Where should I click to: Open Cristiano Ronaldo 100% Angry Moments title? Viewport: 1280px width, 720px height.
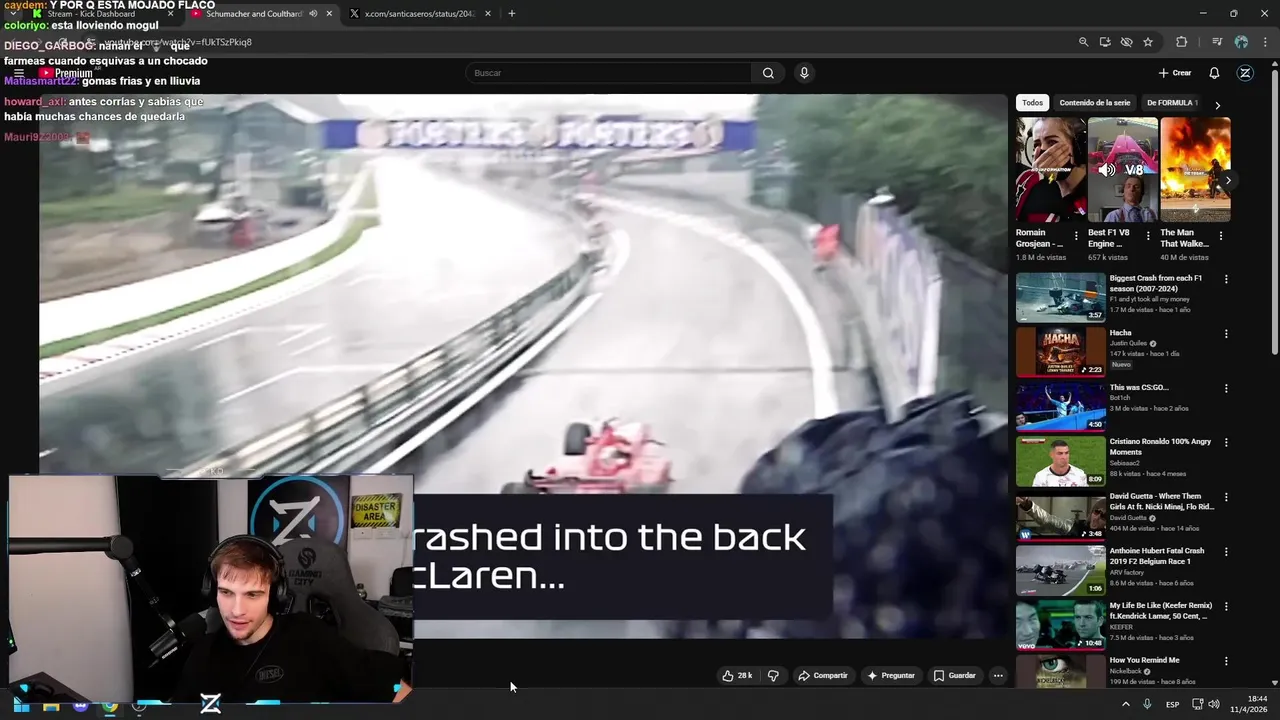click(1160, 447)
